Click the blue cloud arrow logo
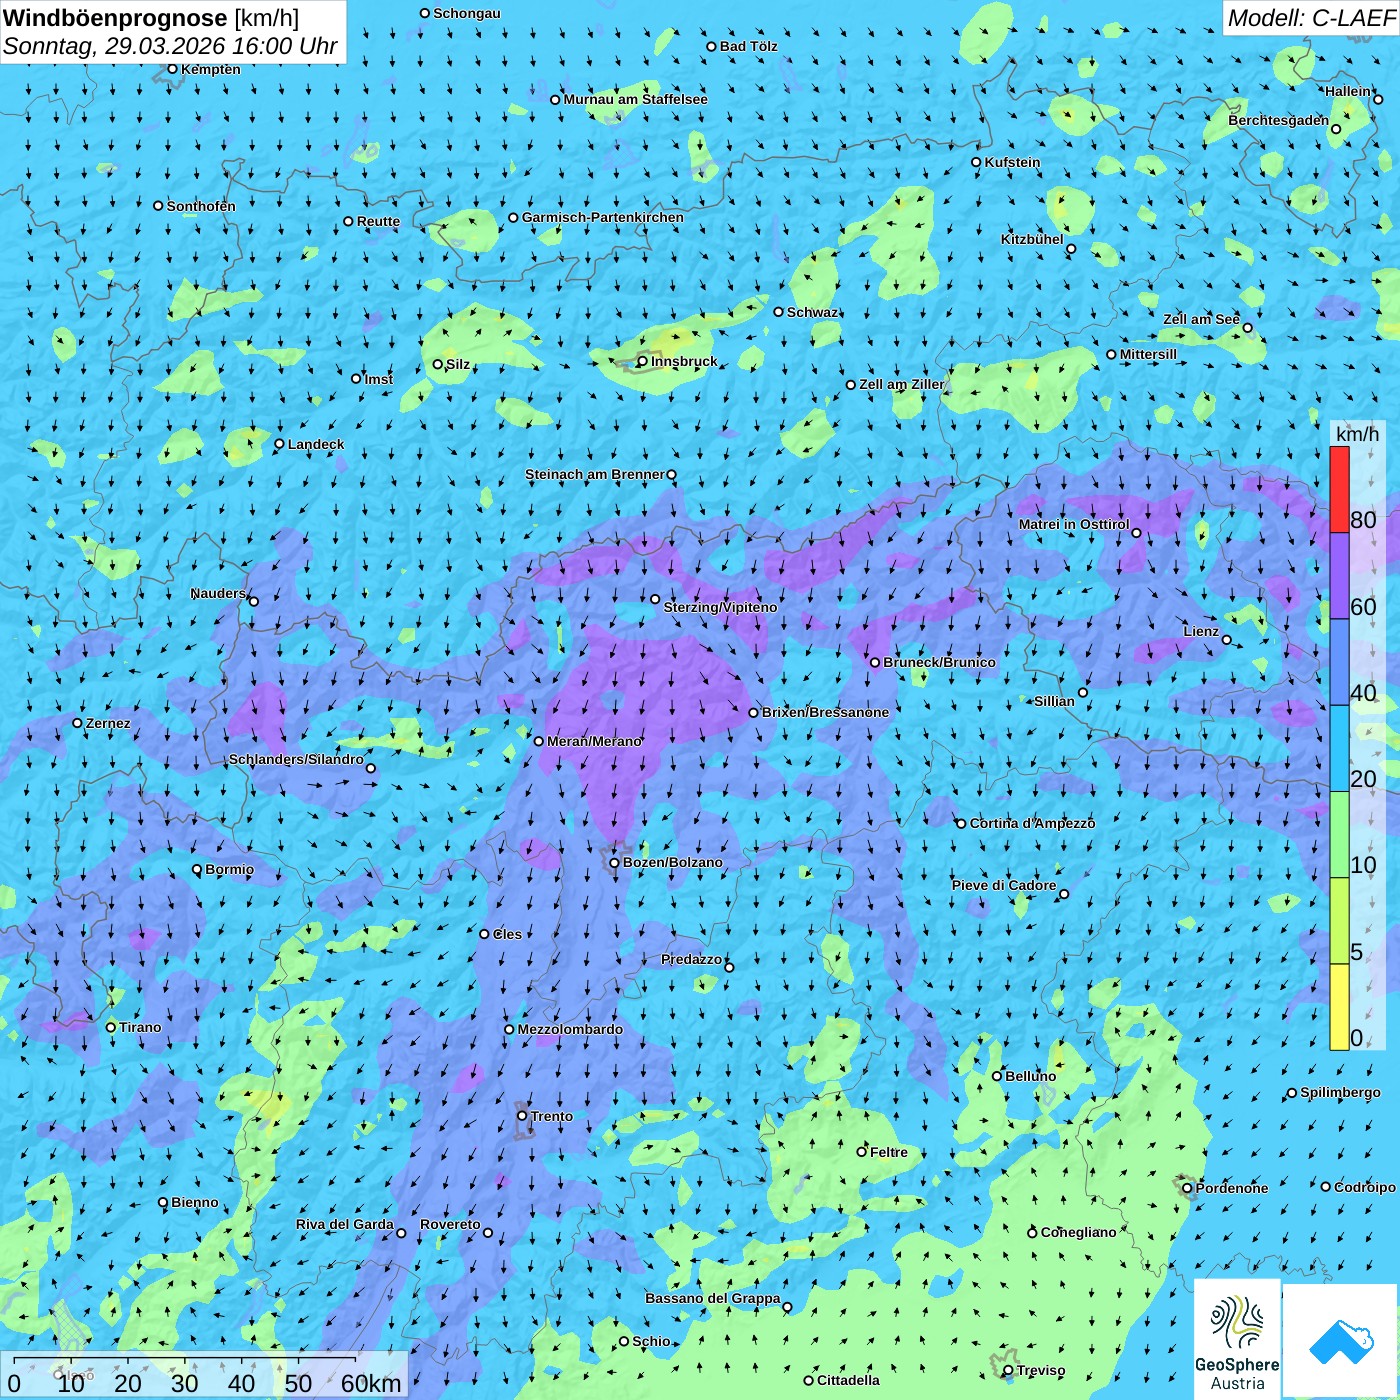 coord(1340,1340)
